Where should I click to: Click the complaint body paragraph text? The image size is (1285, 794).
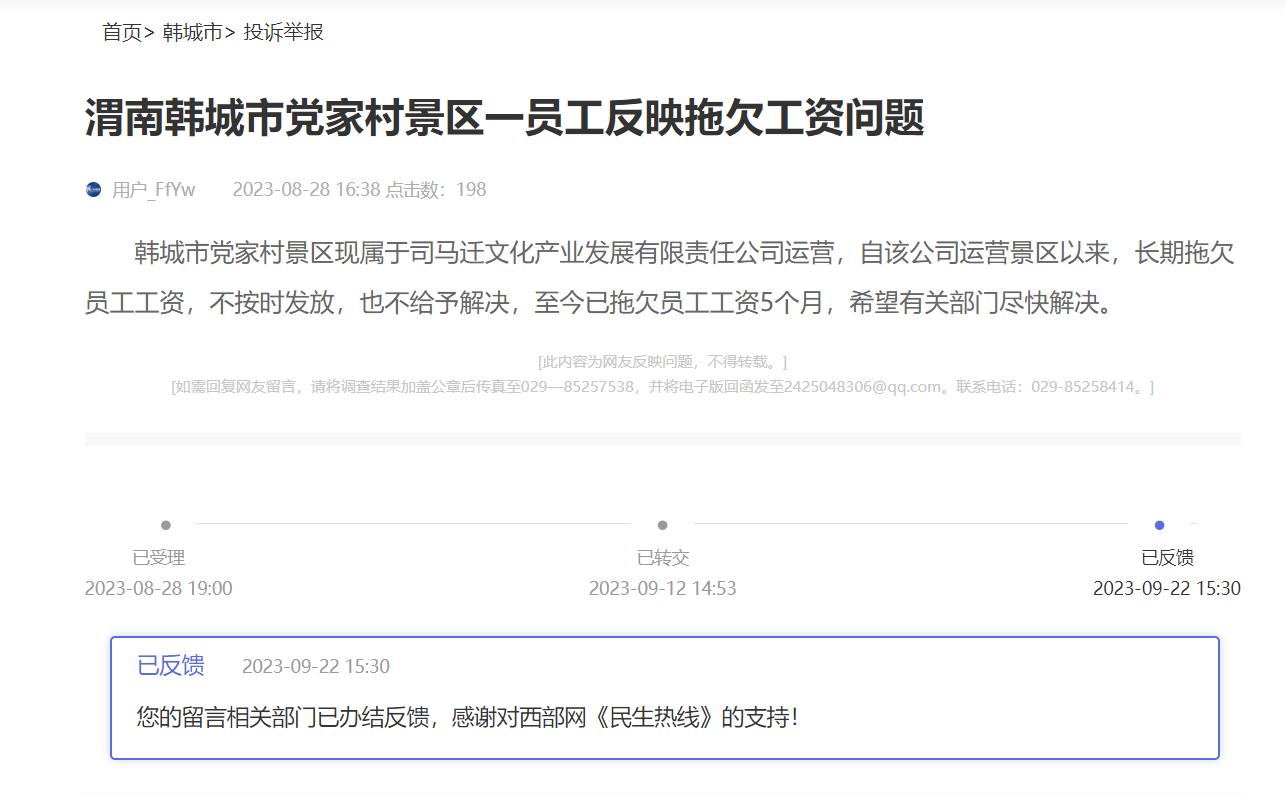660,278
